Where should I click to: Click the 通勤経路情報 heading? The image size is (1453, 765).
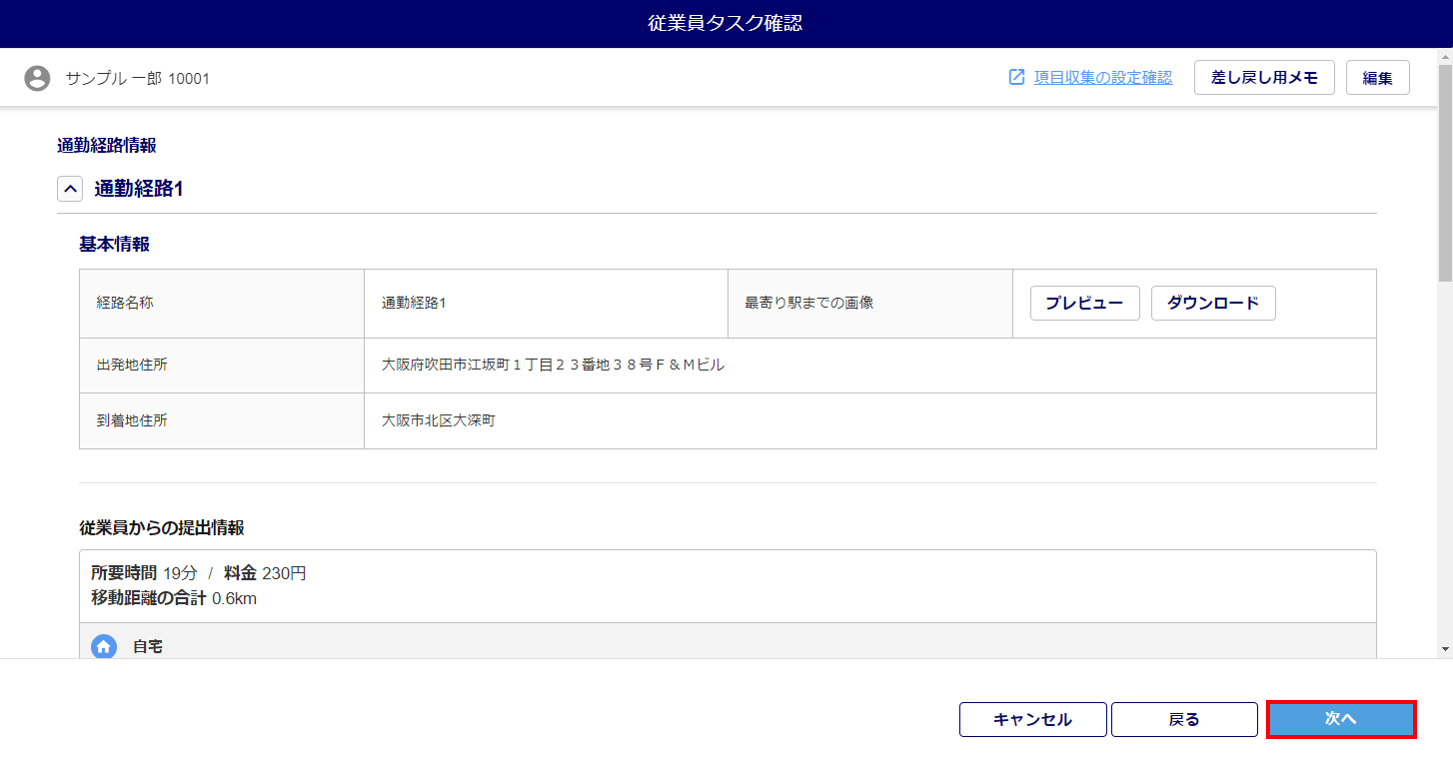107,145
